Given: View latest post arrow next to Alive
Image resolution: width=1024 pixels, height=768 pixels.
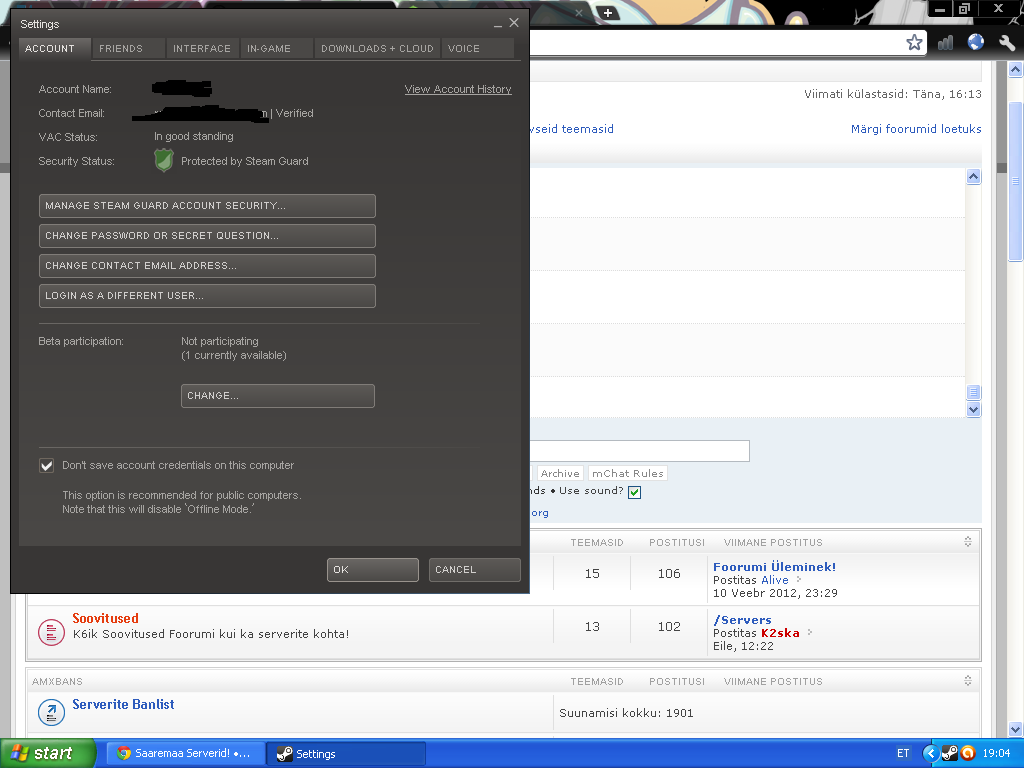Looking at the screenshot, I should (799, 579).
